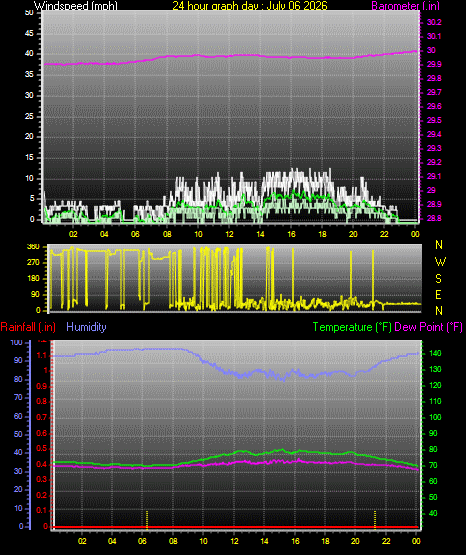This screenshot has height=555, width=466.
Task: Click the 'Rainfall (.in)' legend label
Action: click(28, 327)
